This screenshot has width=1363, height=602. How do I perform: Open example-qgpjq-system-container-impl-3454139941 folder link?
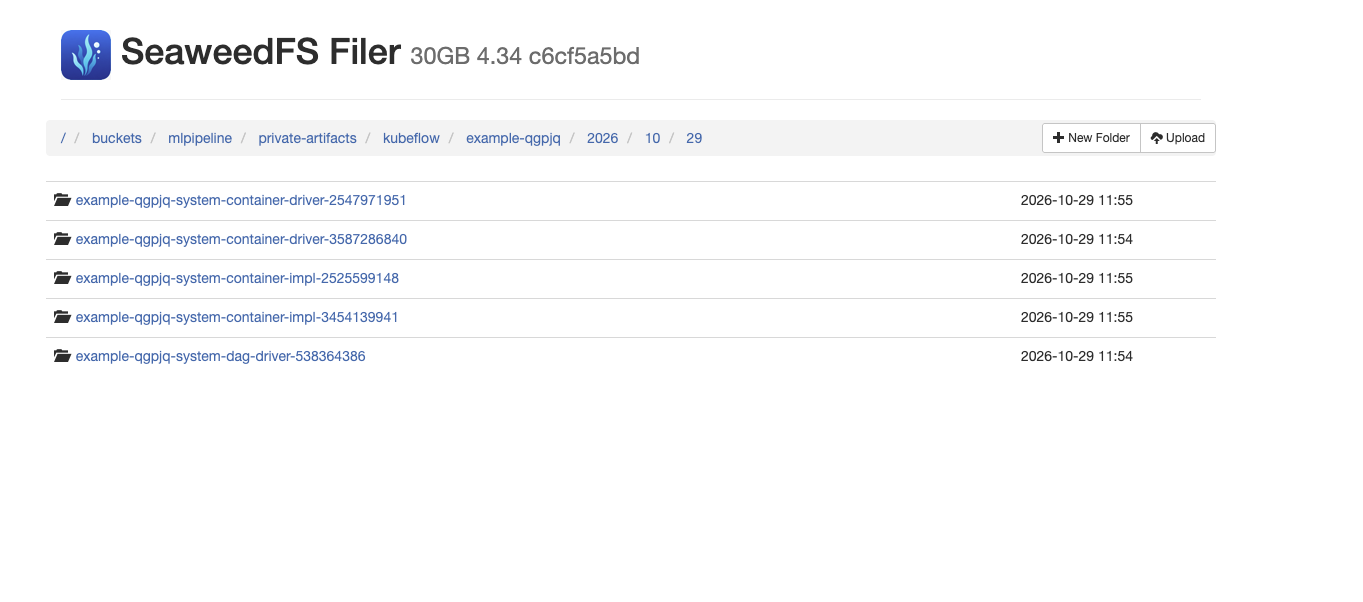point(237,317)
